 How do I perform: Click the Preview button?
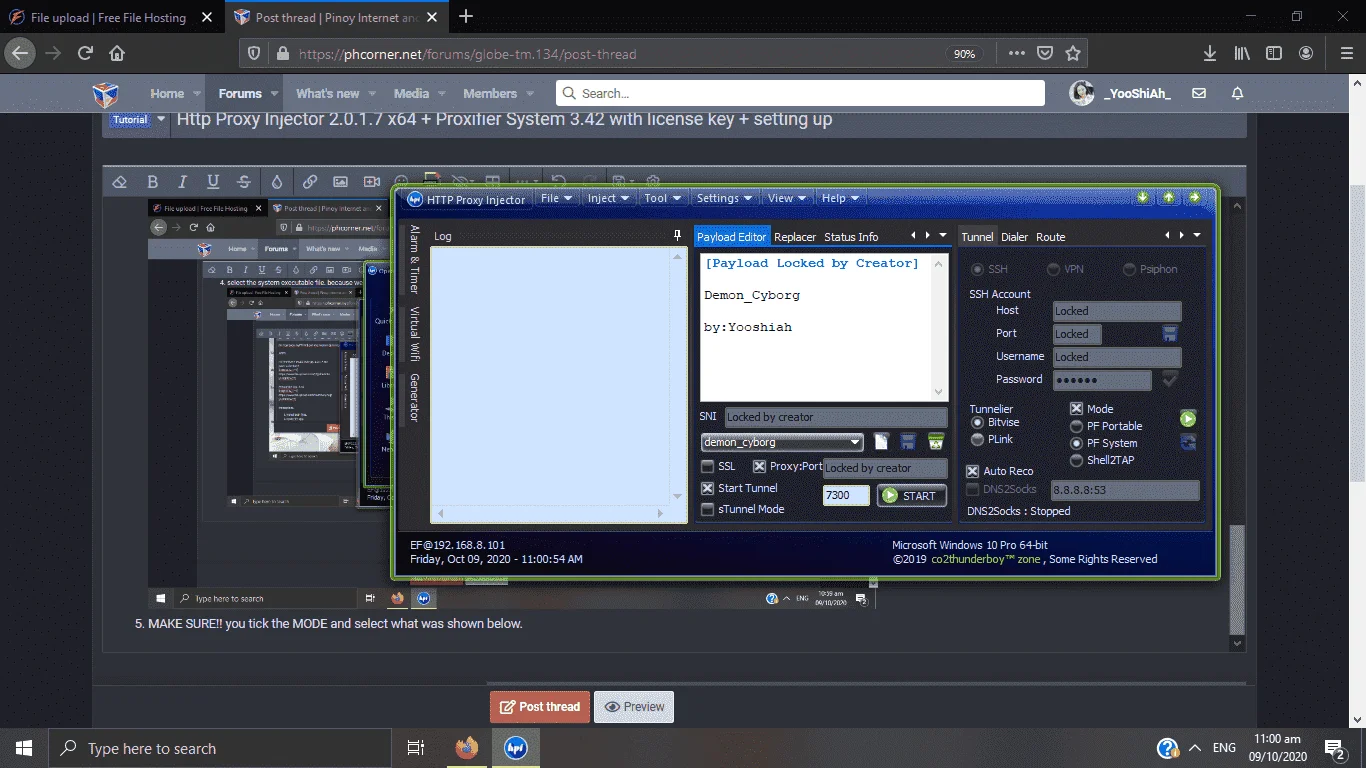coord(634,707)
